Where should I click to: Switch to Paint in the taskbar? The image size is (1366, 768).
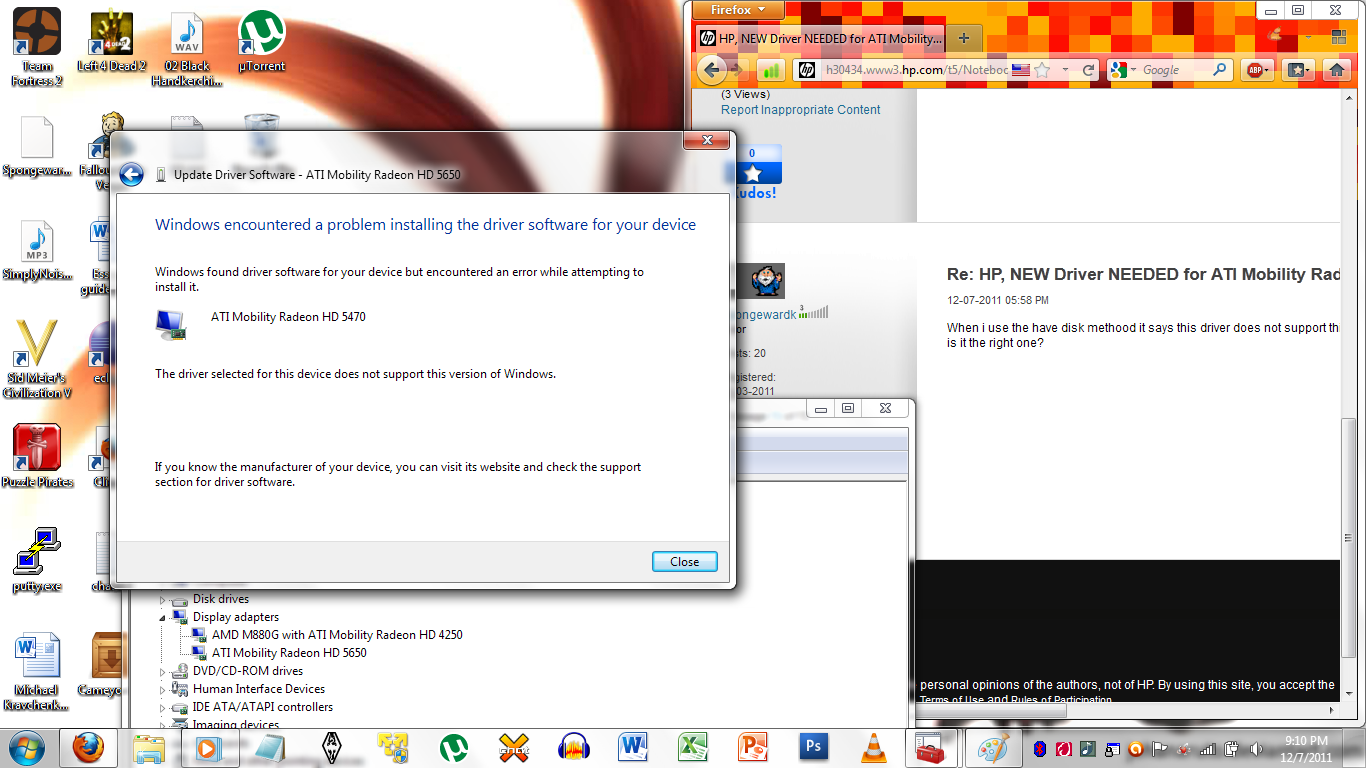(x=993, y=747)
